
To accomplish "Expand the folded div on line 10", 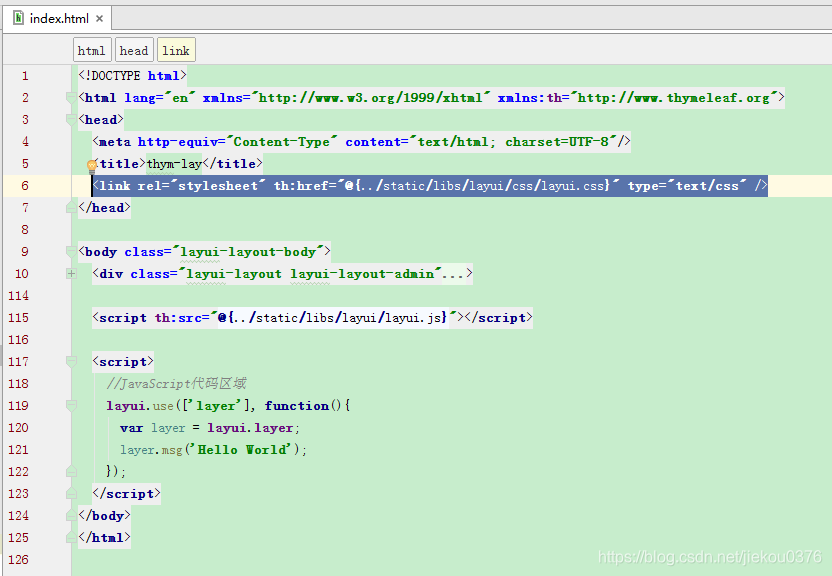I will pos(72,274).
